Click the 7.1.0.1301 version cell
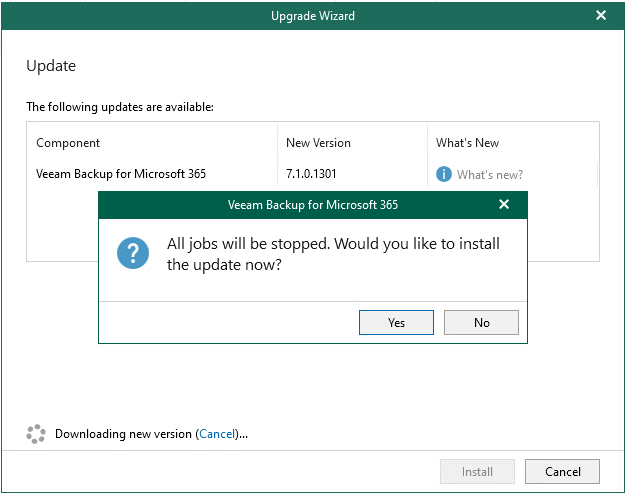 point(311,174)
